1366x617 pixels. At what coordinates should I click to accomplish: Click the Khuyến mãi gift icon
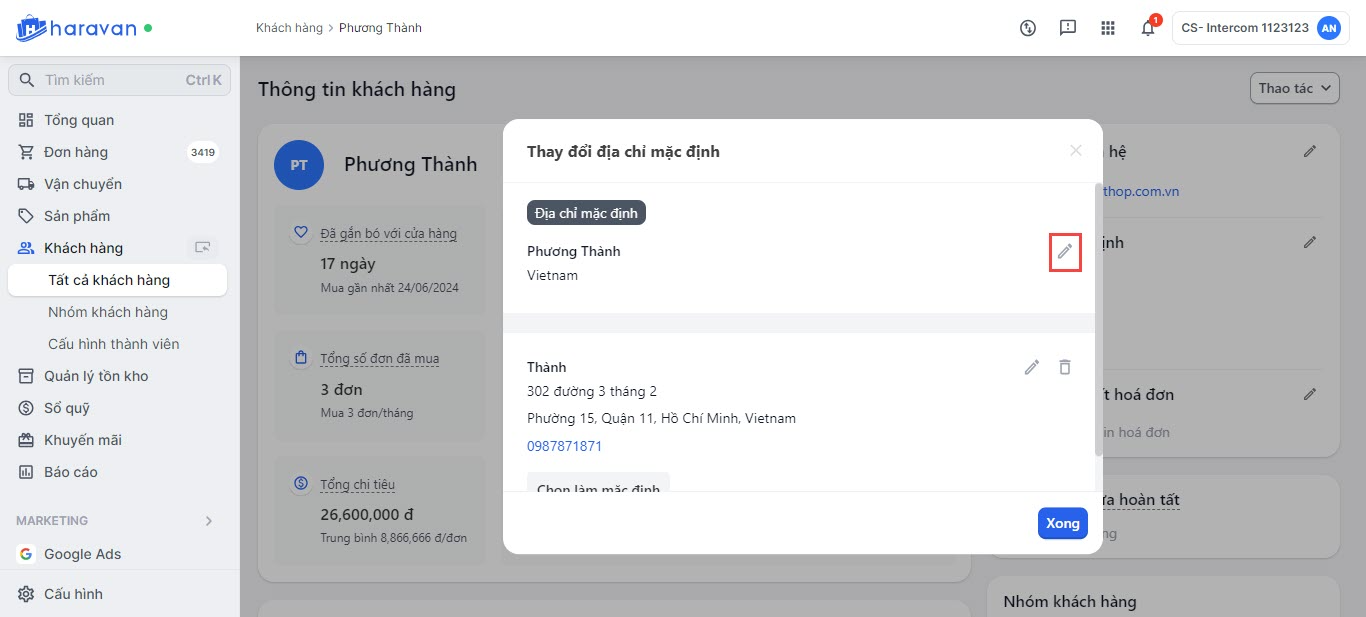pyautogui.click(x=26, y=440)
